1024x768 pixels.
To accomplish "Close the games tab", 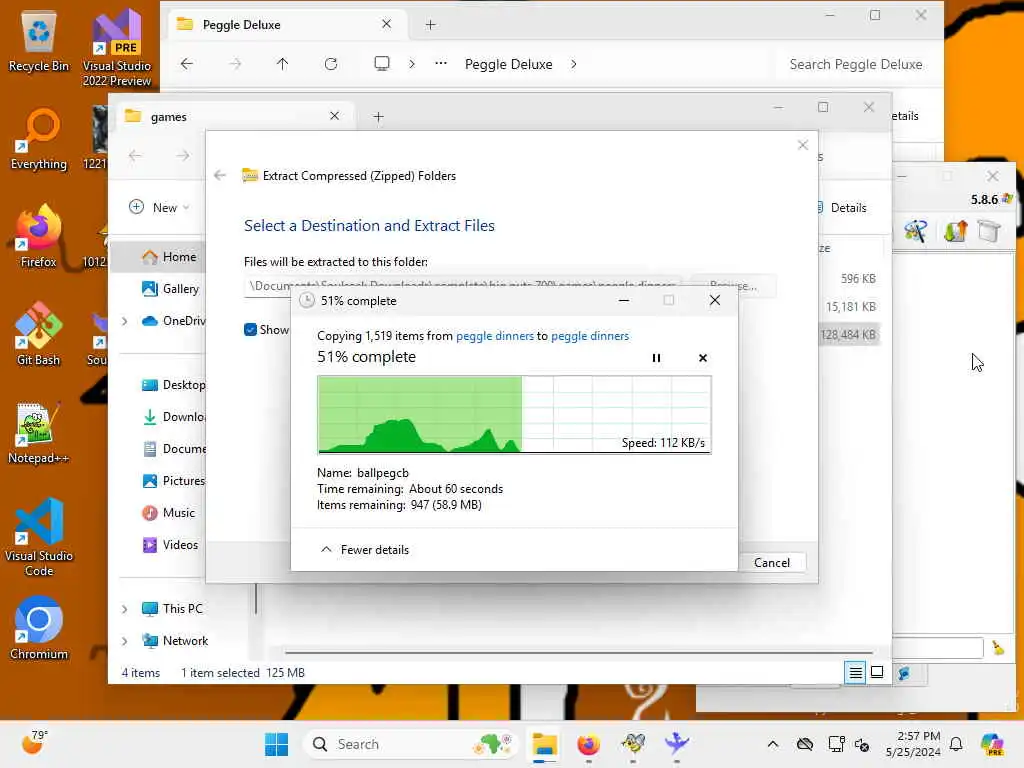I will [x=334, y=116].
